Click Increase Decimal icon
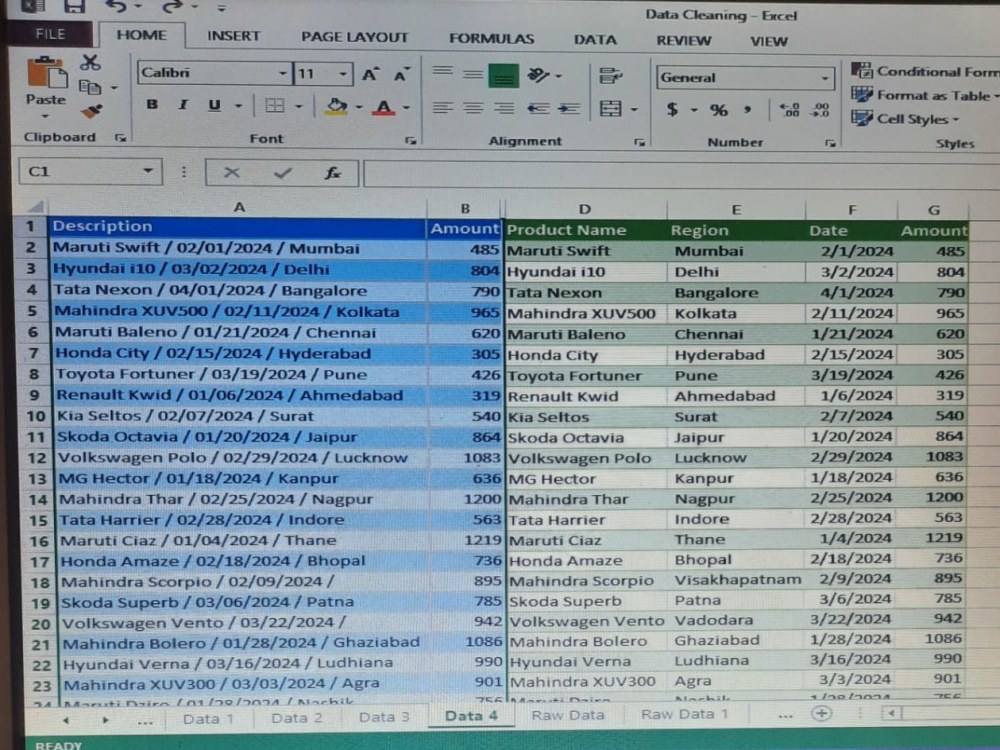The width and height of the screenshot is (1000, 750). (x=790, y=110)
